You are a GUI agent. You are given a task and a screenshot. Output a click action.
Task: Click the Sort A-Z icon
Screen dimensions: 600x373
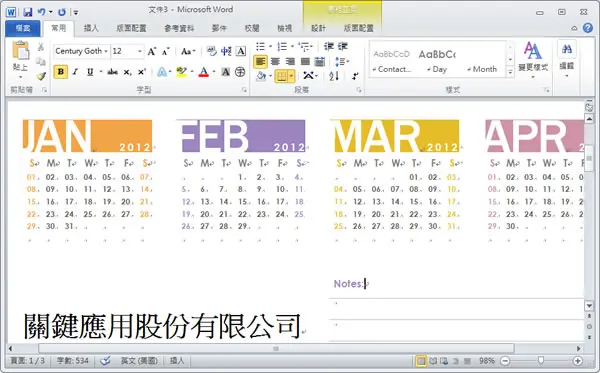[334, 76]
